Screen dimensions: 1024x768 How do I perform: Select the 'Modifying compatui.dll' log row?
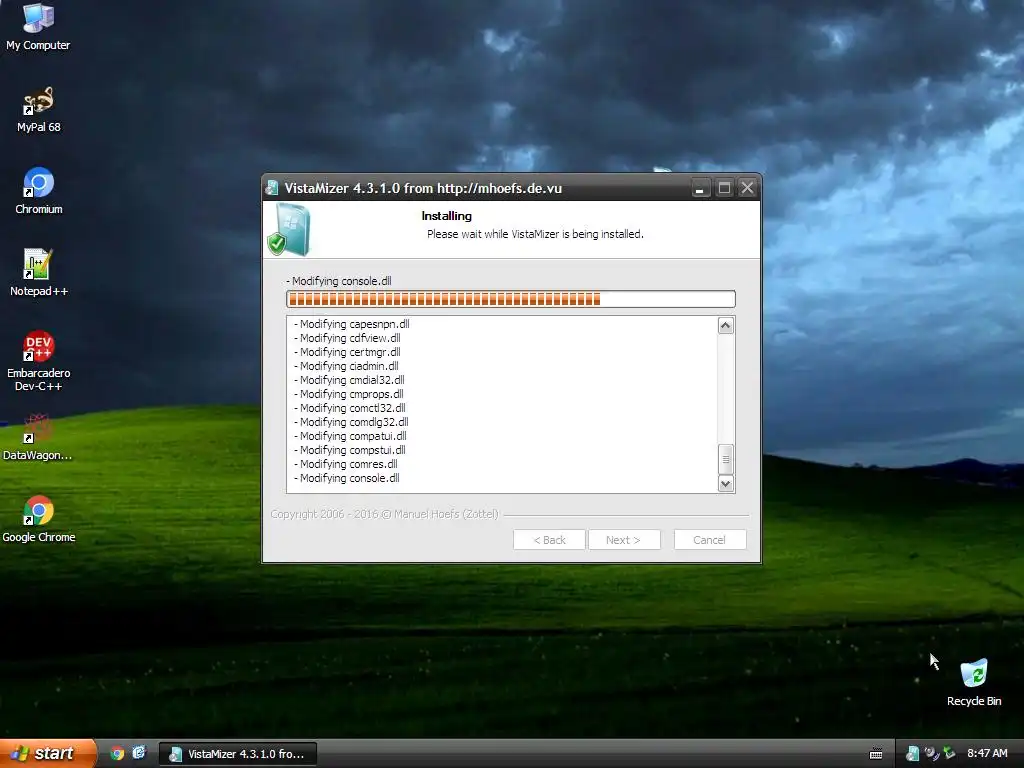[350, 436]
